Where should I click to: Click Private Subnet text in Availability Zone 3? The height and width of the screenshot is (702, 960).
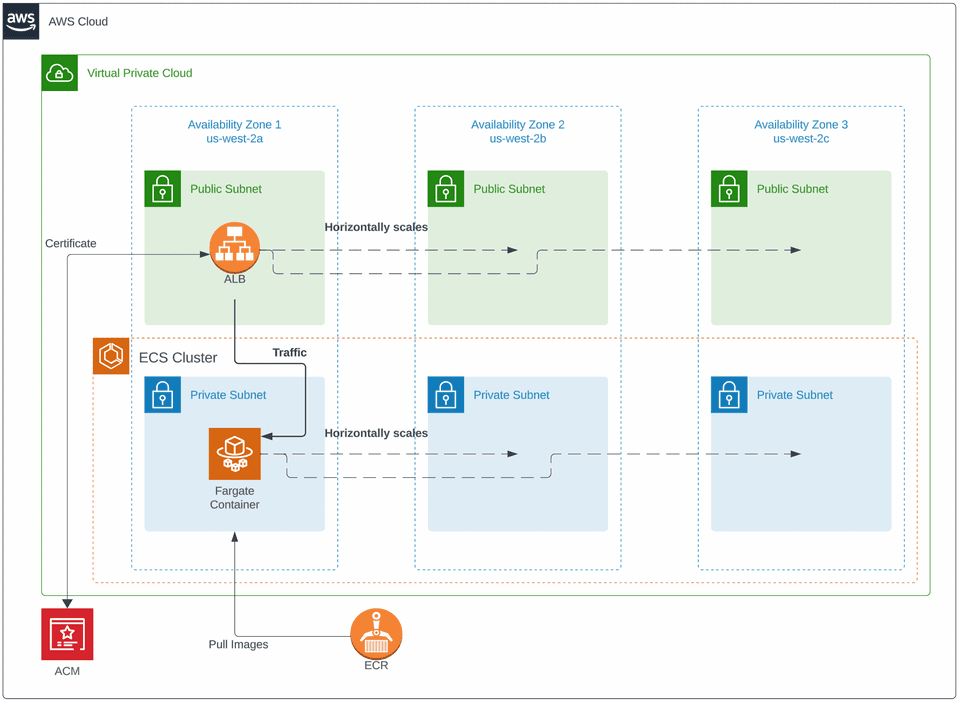pos(795,395)
